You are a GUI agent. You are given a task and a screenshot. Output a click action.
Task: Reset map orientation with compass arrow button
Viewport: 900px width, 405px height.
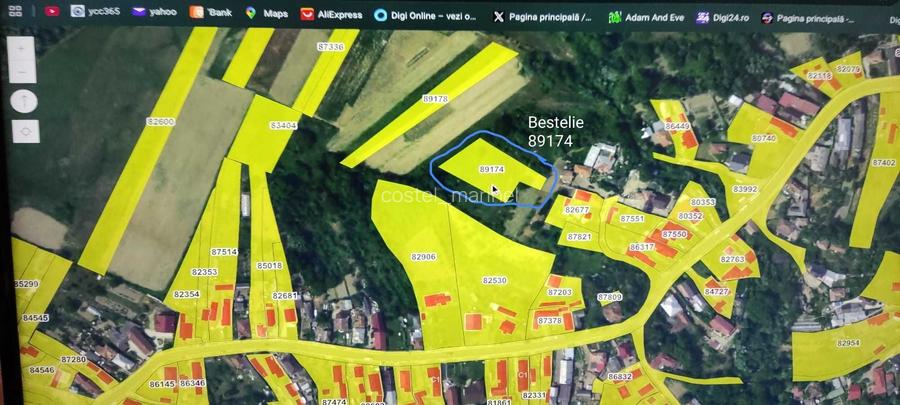point(24,101)
